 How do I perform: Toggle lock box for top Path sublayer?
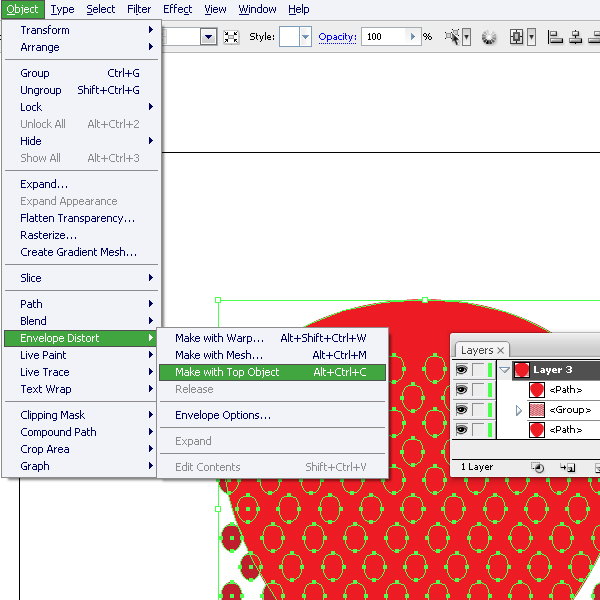pyautogui.click(x=479, y=390)
